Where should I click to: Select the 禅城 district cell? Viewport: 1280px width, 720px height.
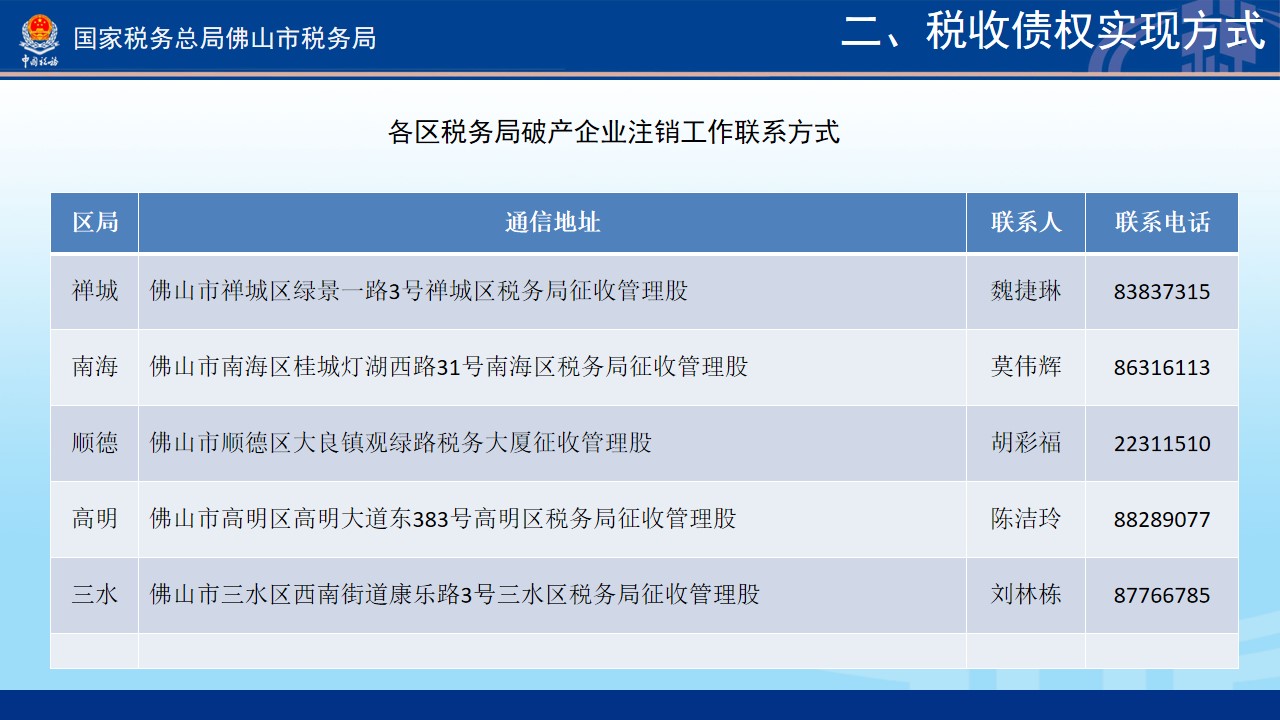coord(95,291)
